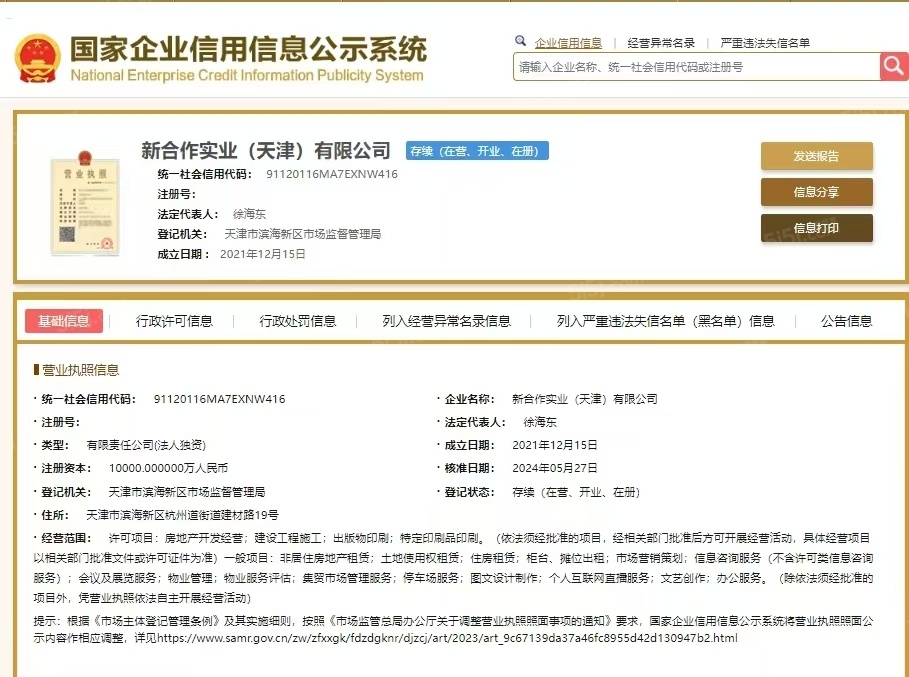Open the 行政许可信息 tab
The width and height of the screenshot is (909, 677).
pyautogui.click(x=174, y=321)
